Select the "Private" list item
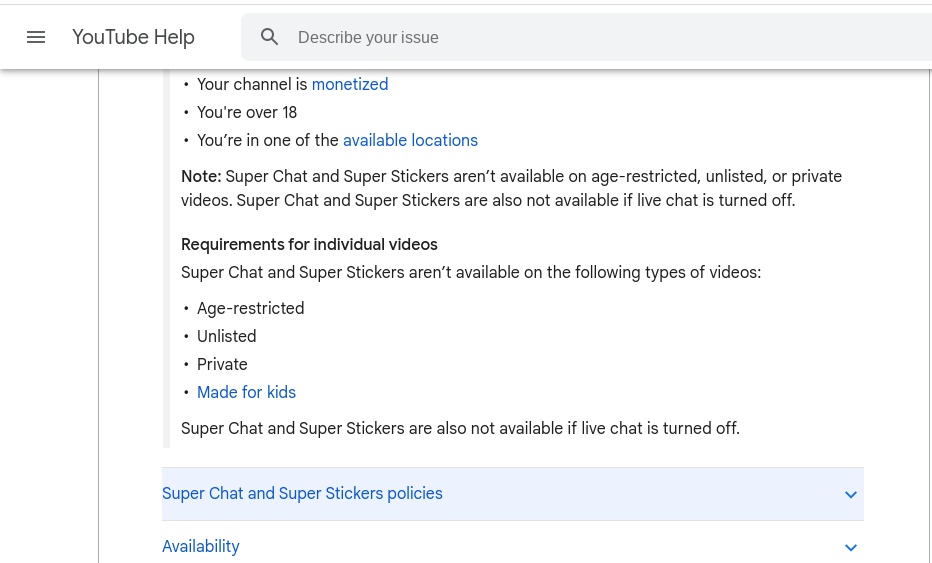 [x=222, y=364]
